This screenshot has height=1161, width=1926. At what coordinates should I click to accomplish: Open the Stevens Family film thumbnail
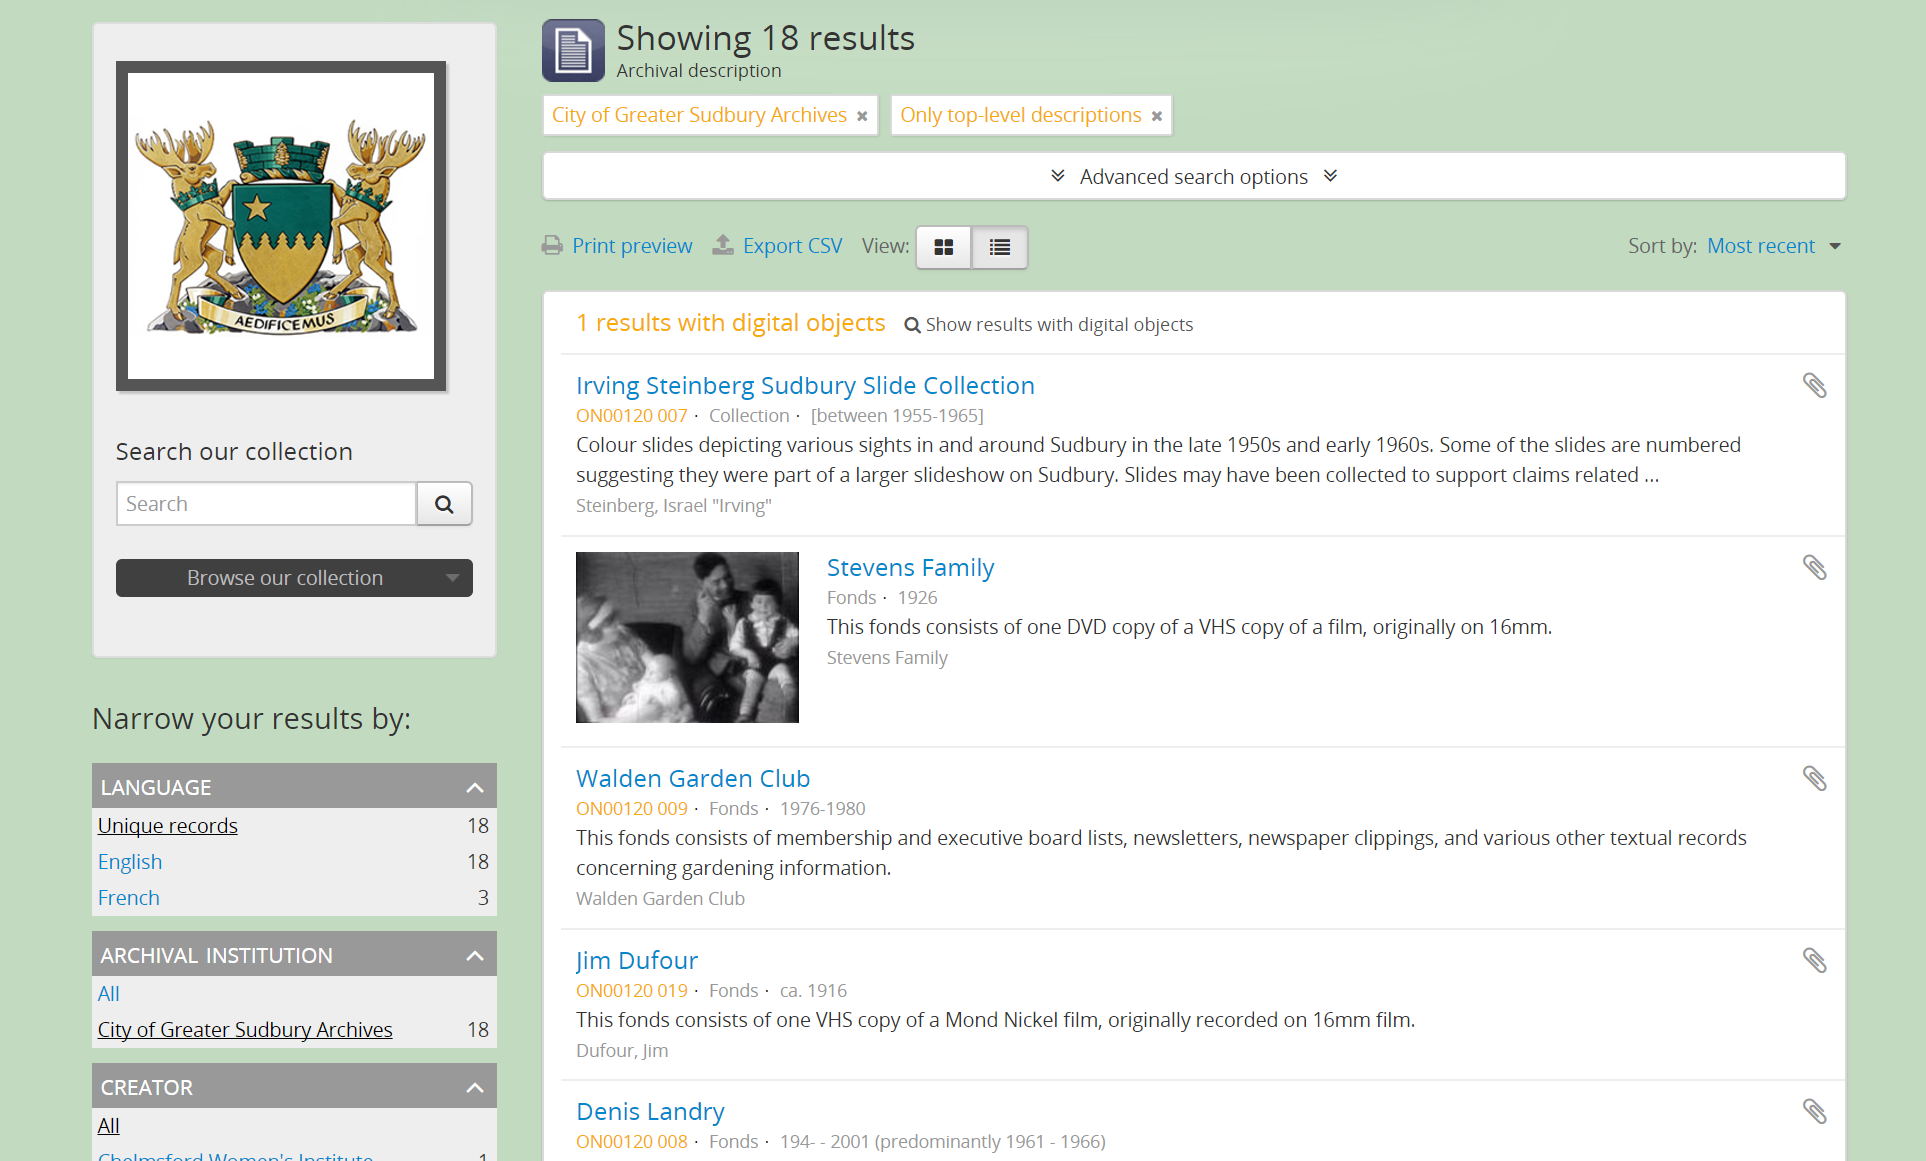click(x=687, y=637)
